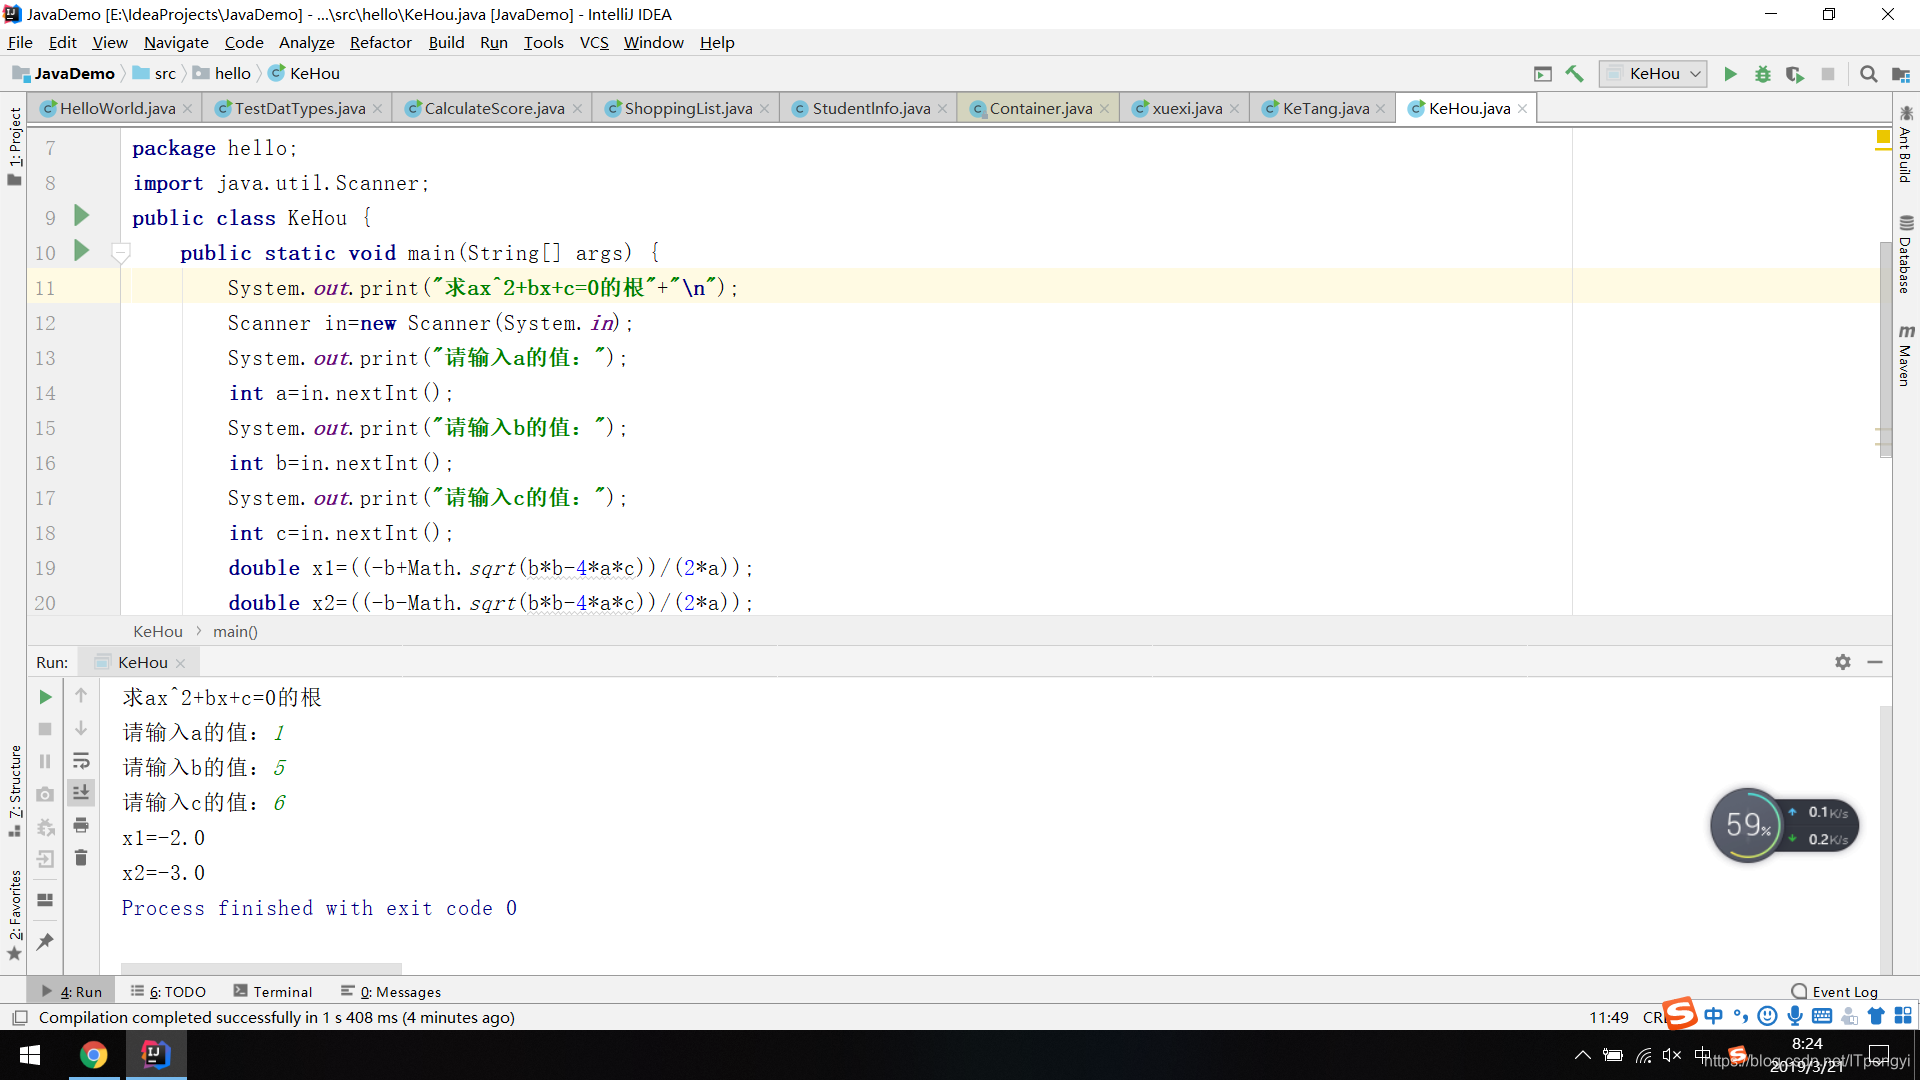Click the print console output icon
This screenshot has height=1080, width=1920.
pyautogui.click(x=81, y=825)
